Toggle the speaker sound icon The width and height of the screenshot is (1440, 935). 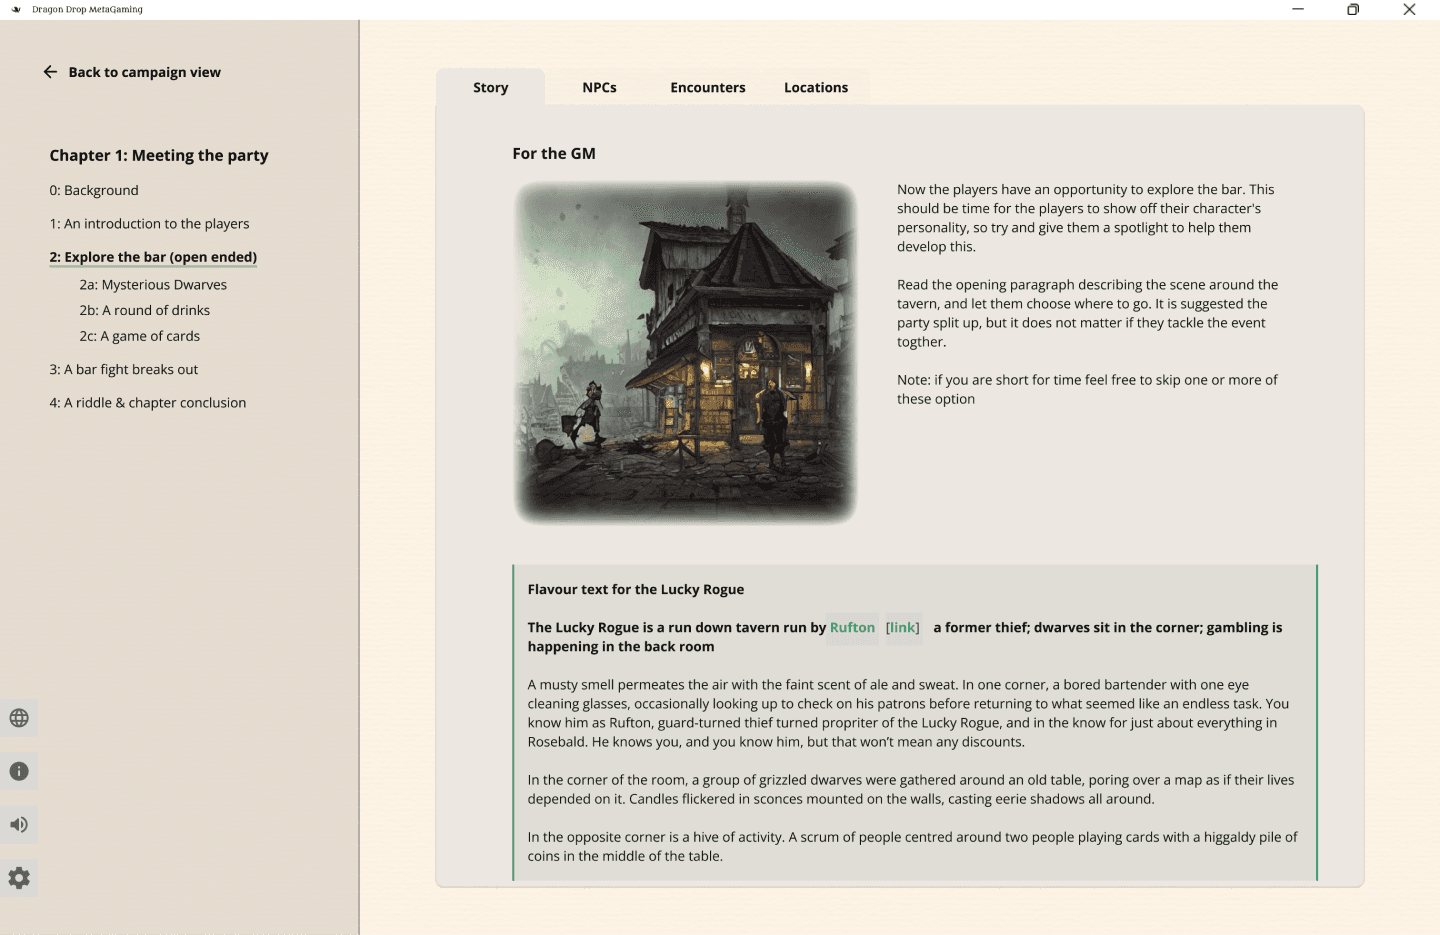(19, 825)
